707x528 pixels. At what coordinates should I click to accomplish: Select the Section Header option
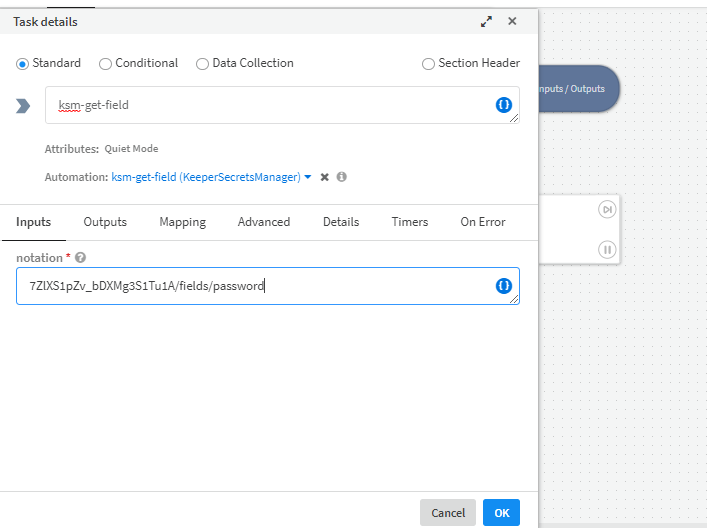(429, 63)
